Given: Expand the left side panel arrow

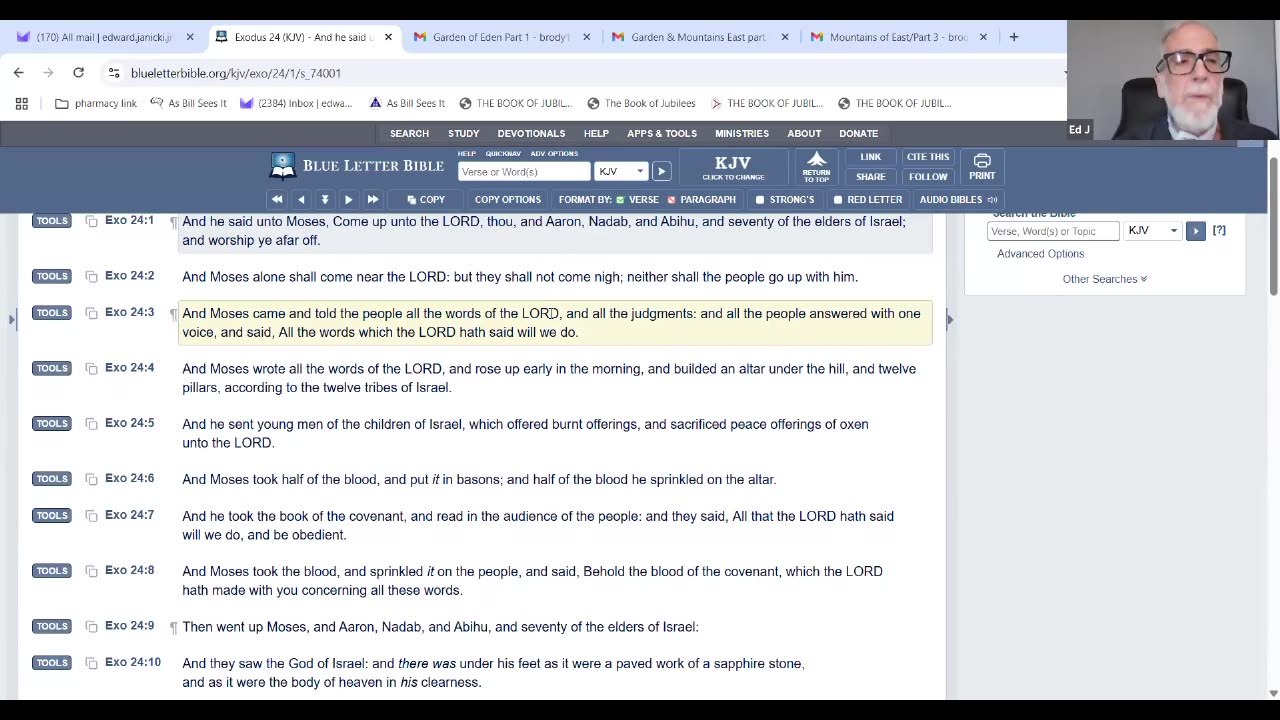Looking at the screenshot, I should (x=12, y=320).
